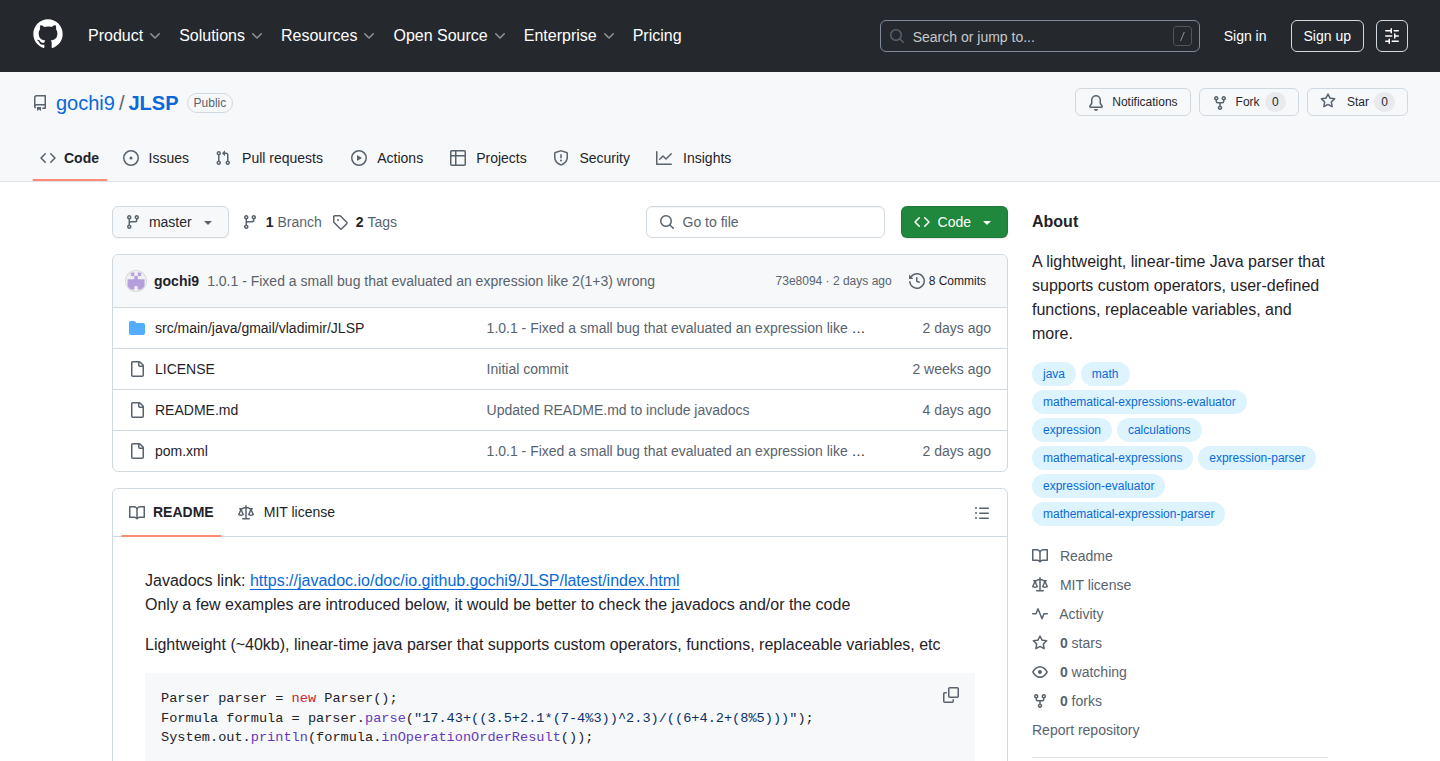
Task: Open commit hash 73e8094
Action: [x=799, y=281]
